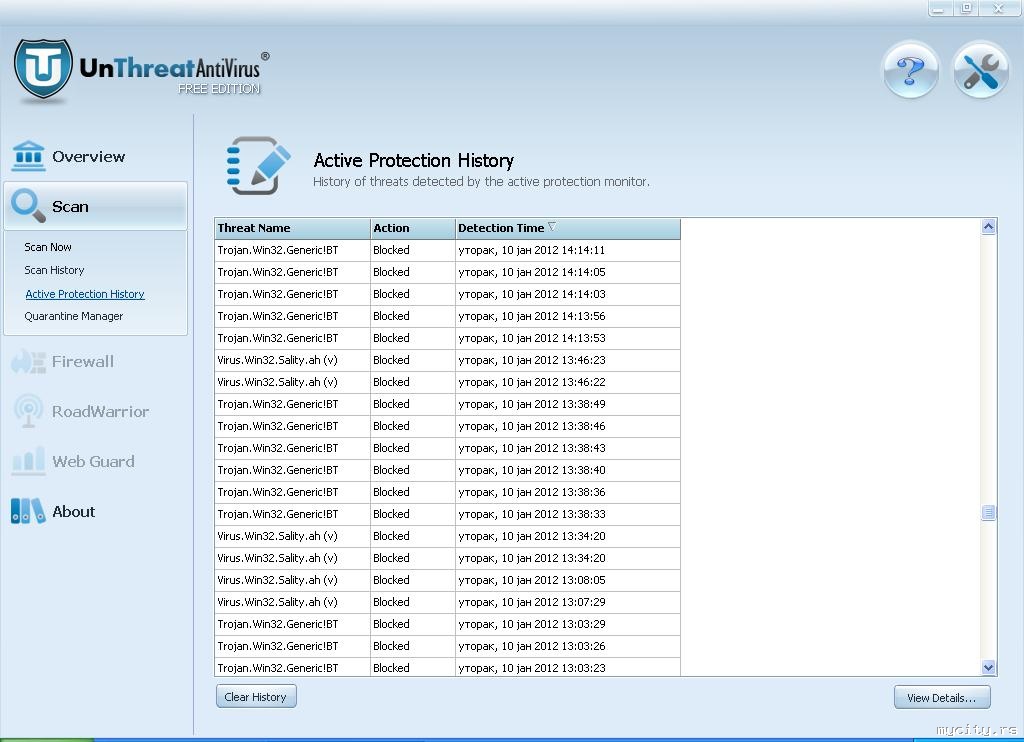Screen dimensions: 1024x742
Task: Click Blocked in the 13:07:29 row
Action: (391, 602)
